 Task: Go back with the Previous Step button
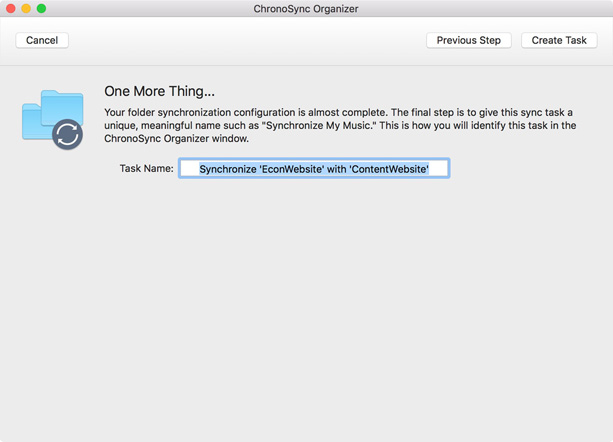click(468, 40)
